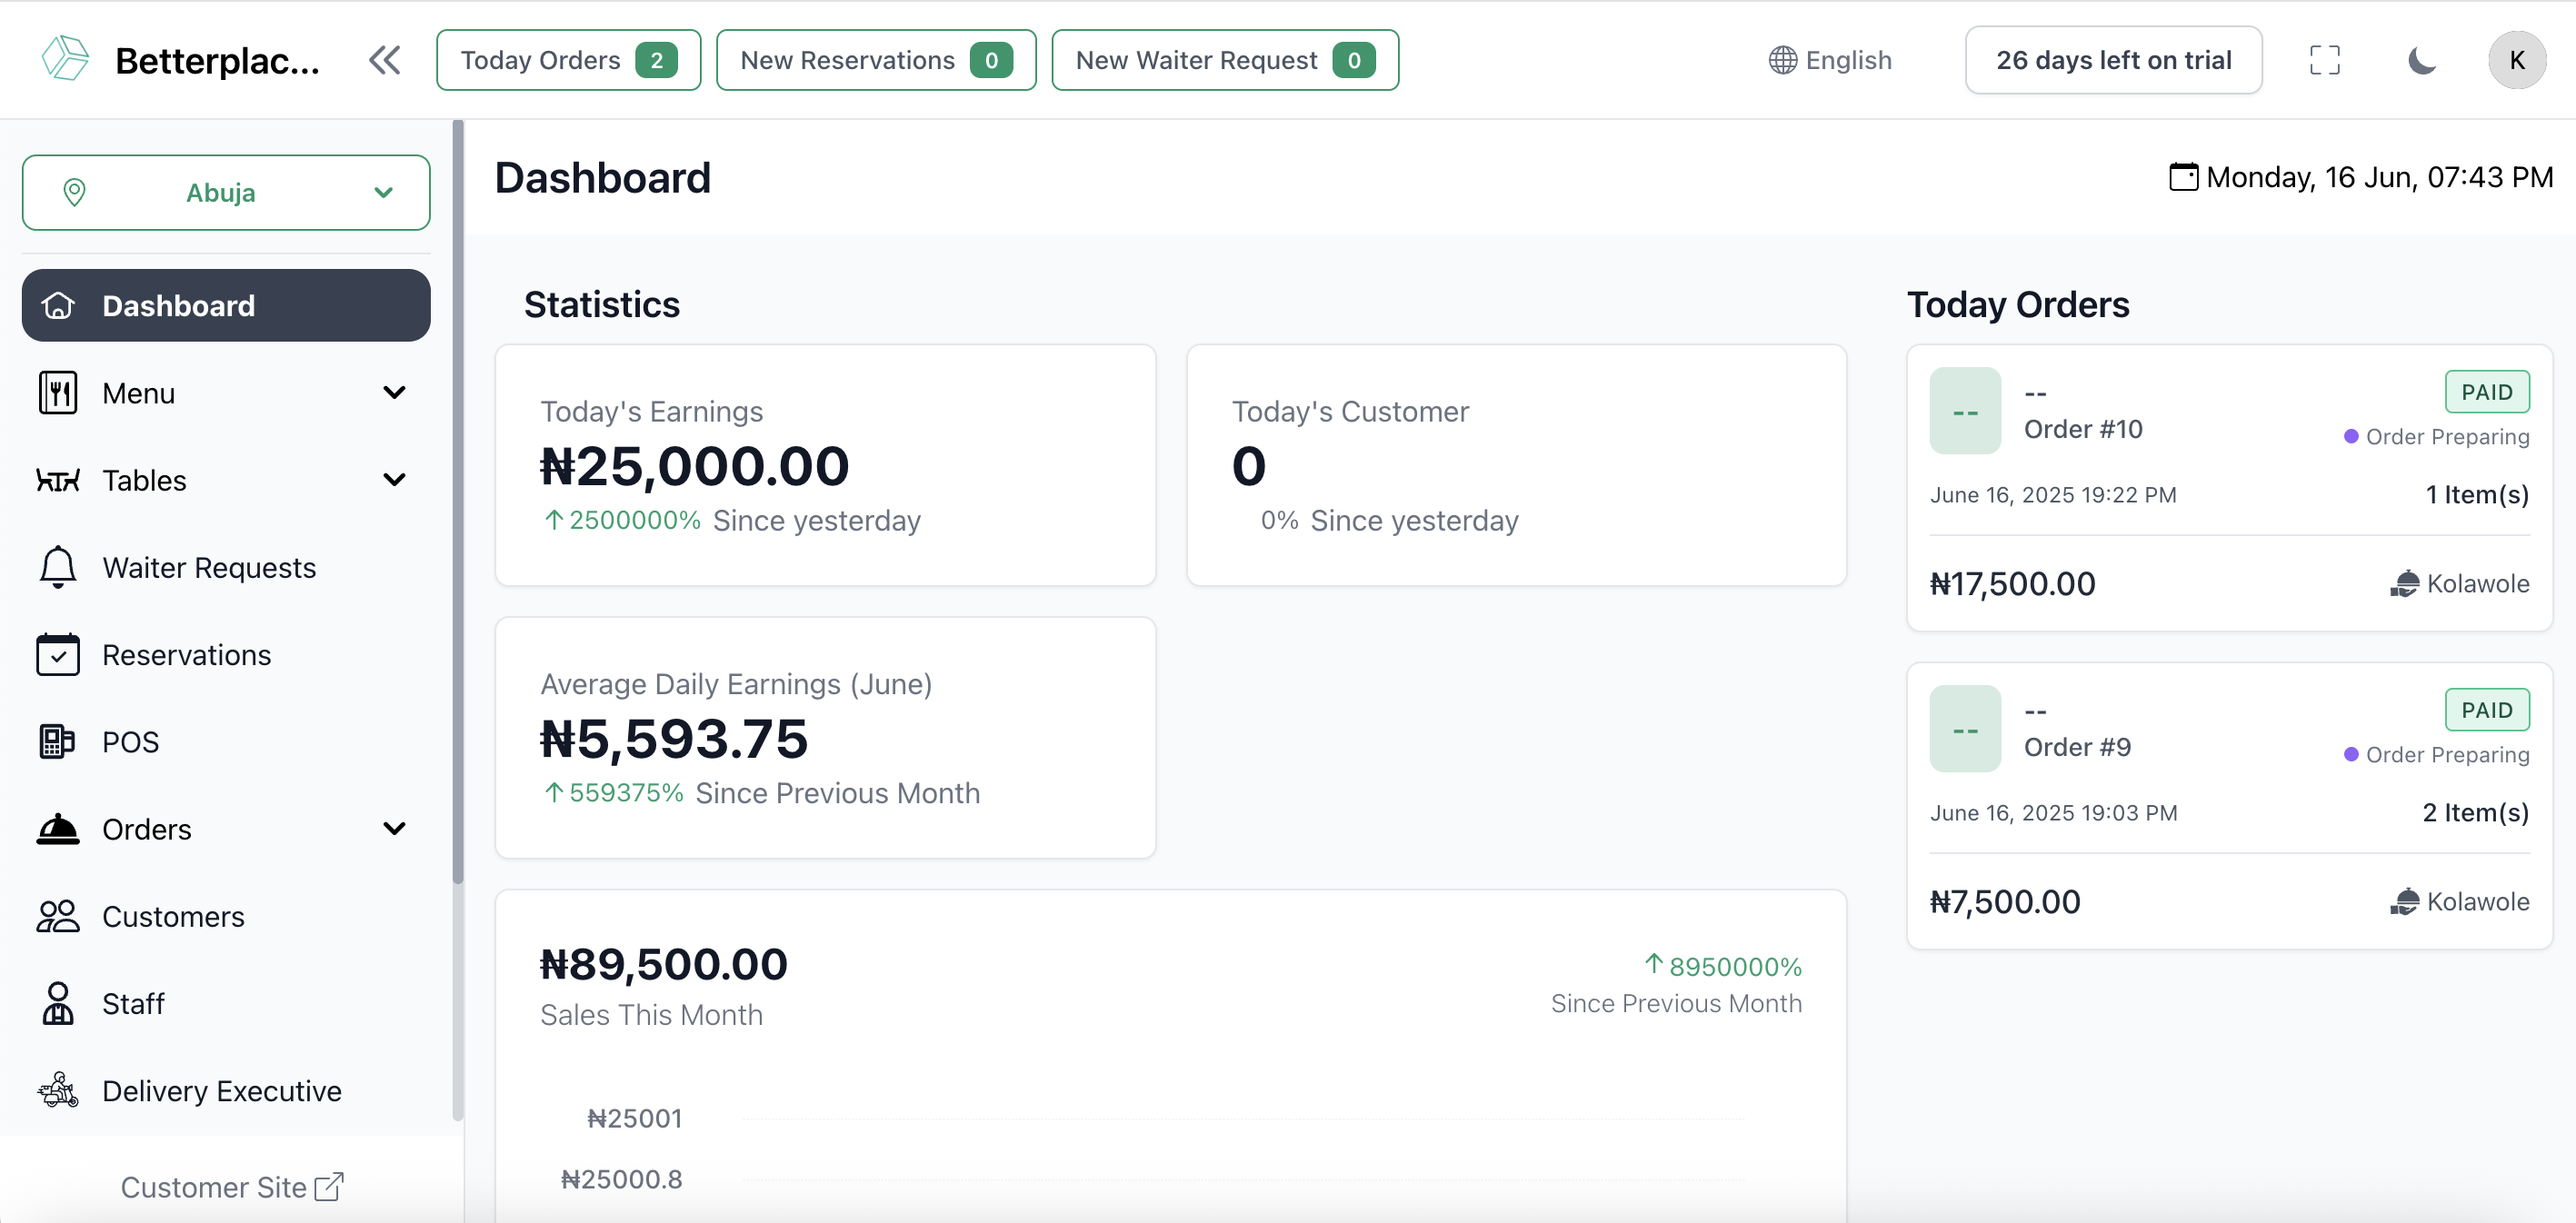
Task: Open the Order #10 card title
Action: [2083, 429]
